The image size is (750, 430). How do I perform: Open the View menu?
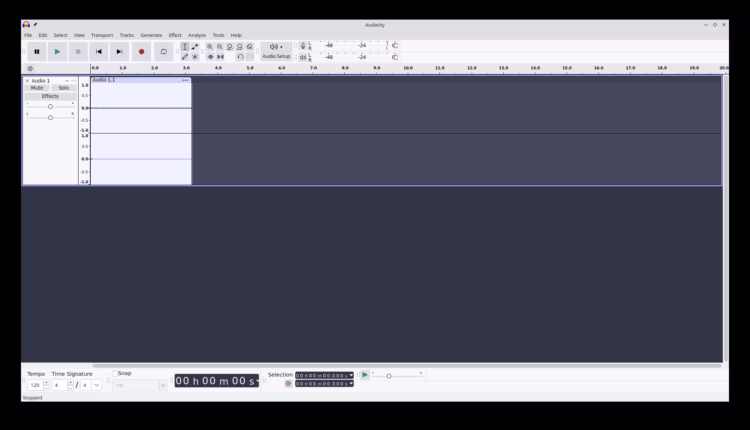(79, 35)
